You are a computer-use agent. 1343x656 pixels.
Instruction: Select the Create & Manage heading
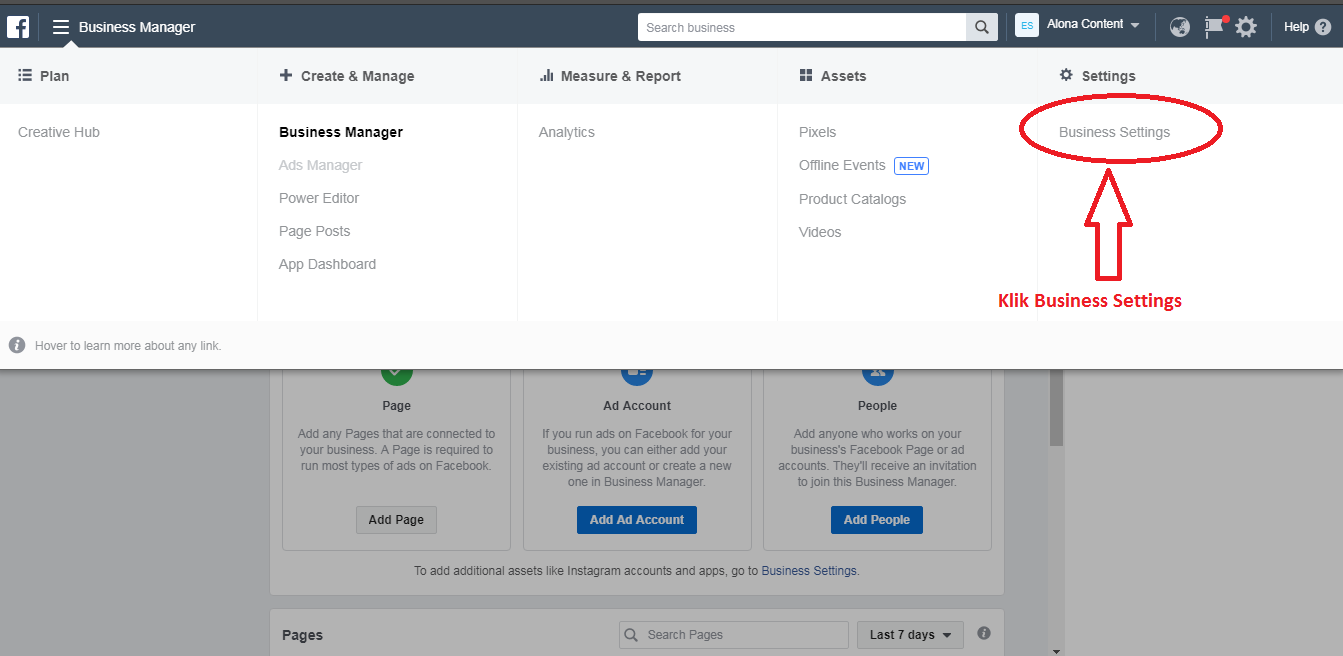click(x=346, y=76)
